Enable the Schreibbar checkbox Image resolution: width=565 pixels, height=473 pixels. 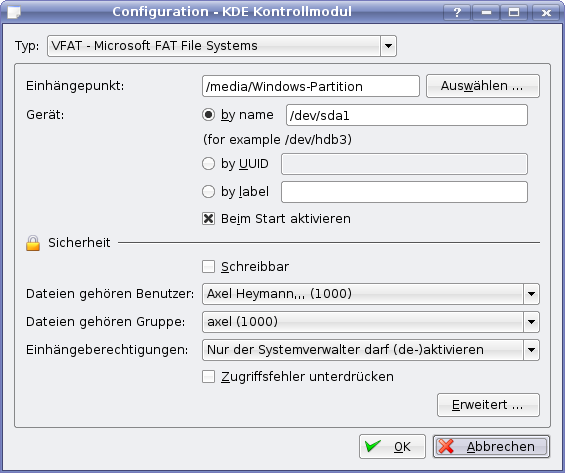[x=209, y=267]
